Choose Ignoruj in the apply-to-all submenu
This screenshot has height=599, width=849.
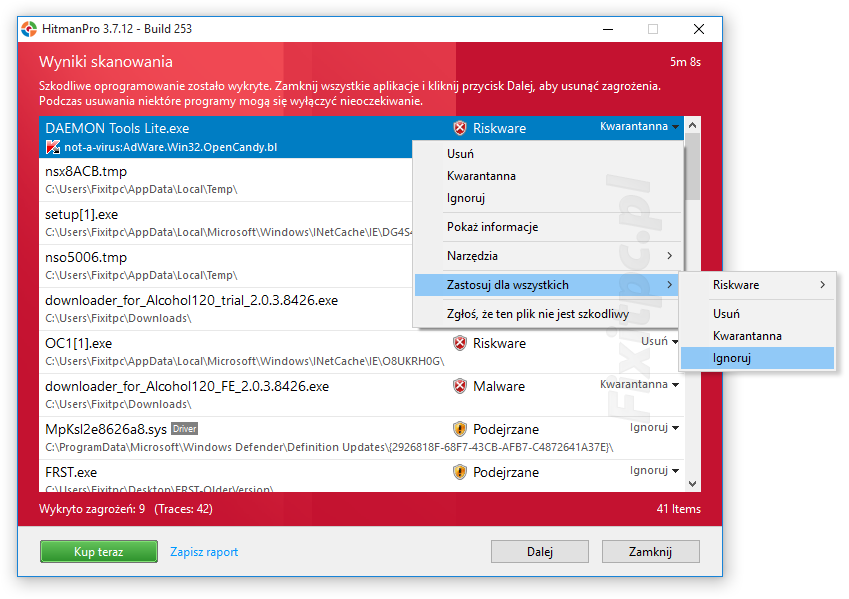point(757,358)
